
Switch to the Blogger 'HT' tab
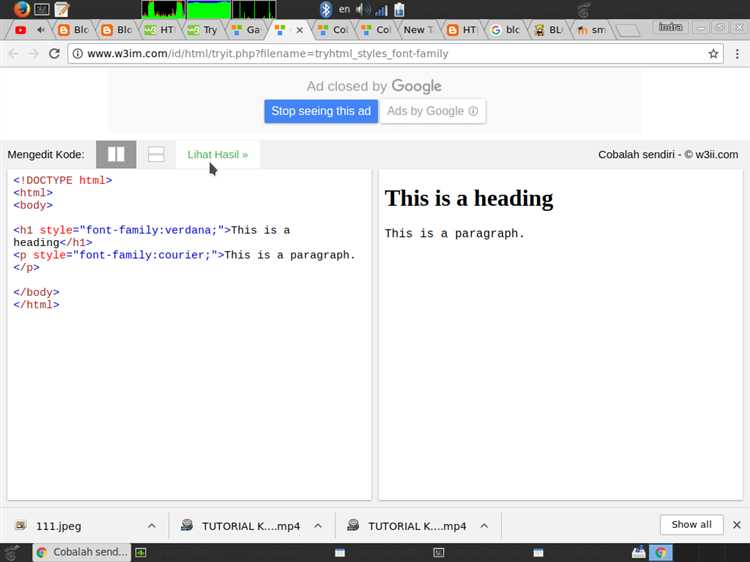coord(462,30)
